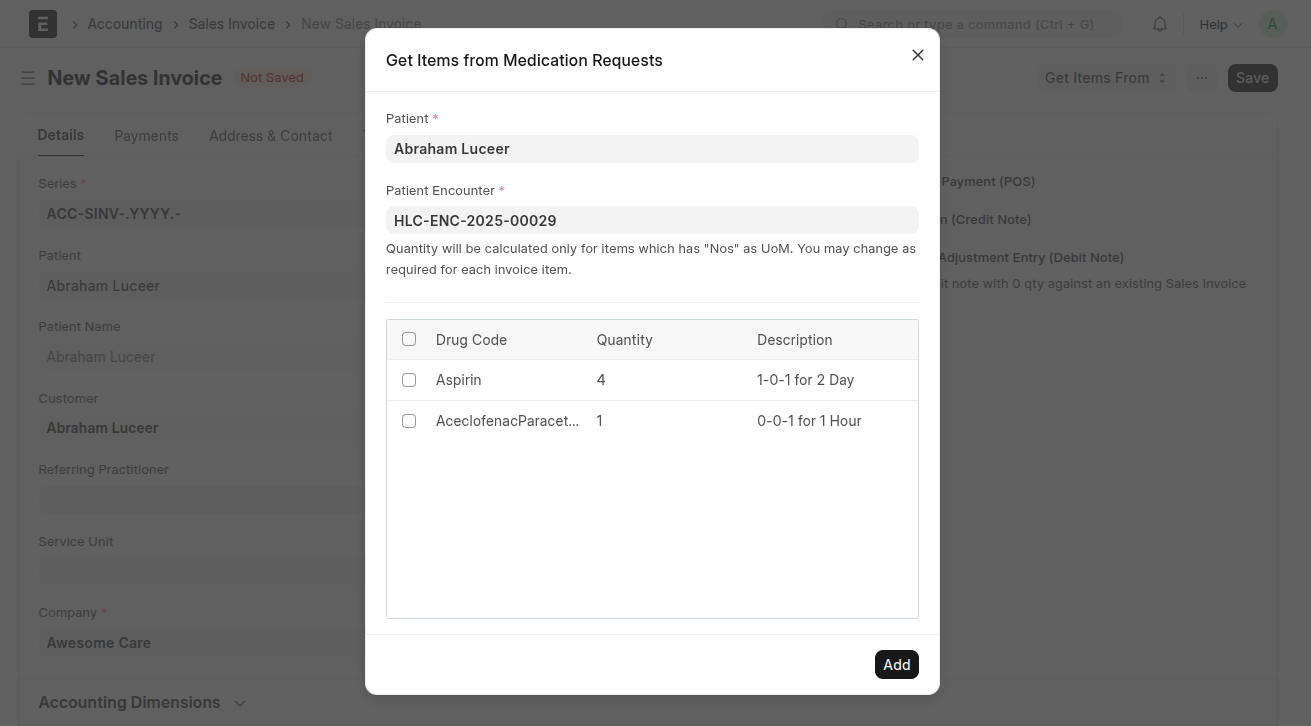Click the Description column header

(795, 340)
